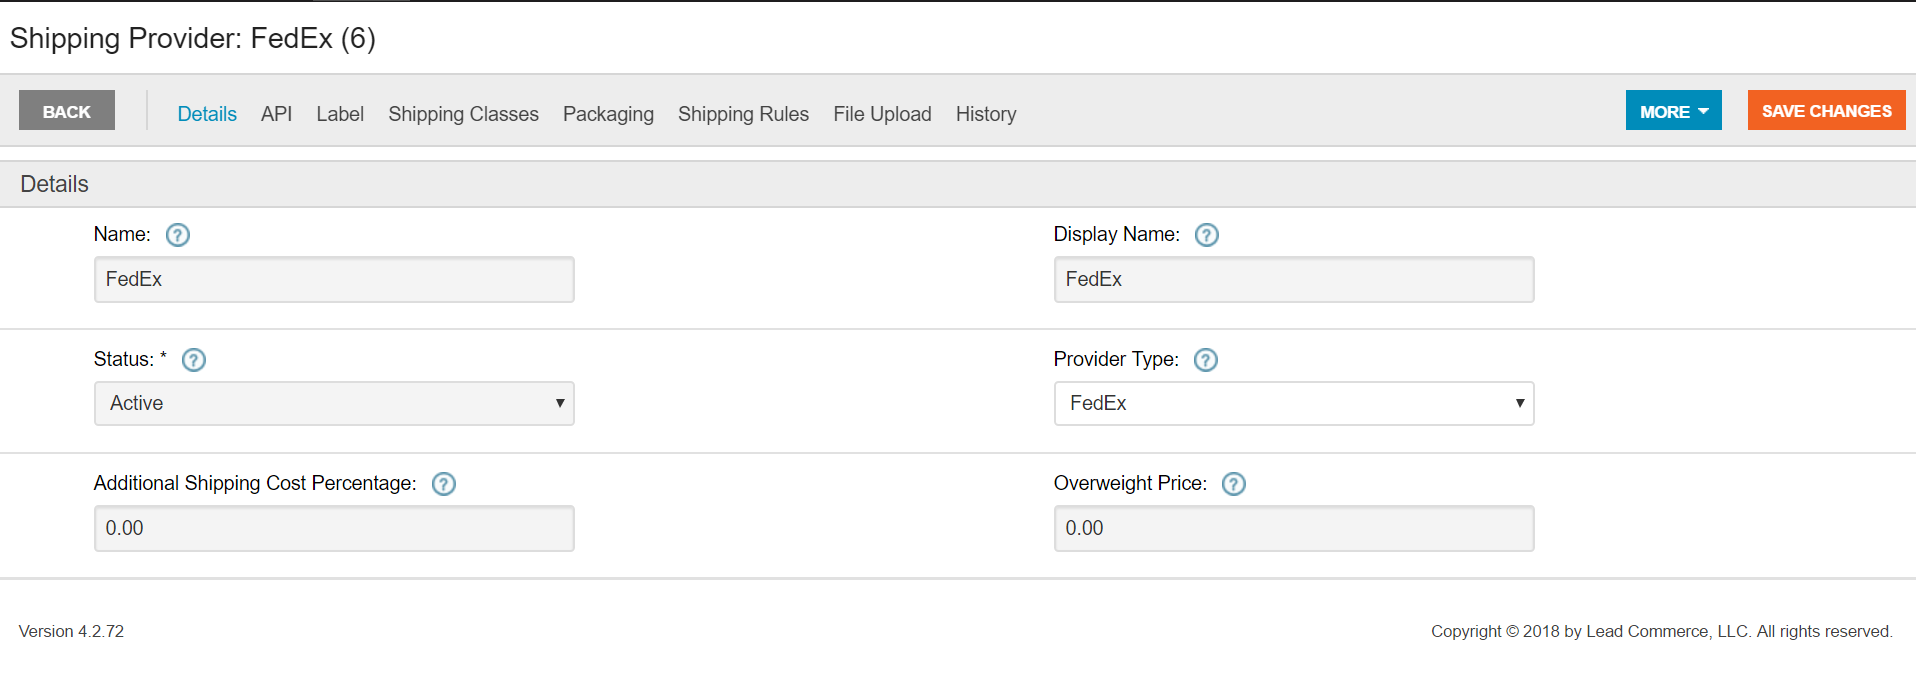Go to the Shipping Classes tab
Viewport: 1916px width, 680px height.
(463, 114)
